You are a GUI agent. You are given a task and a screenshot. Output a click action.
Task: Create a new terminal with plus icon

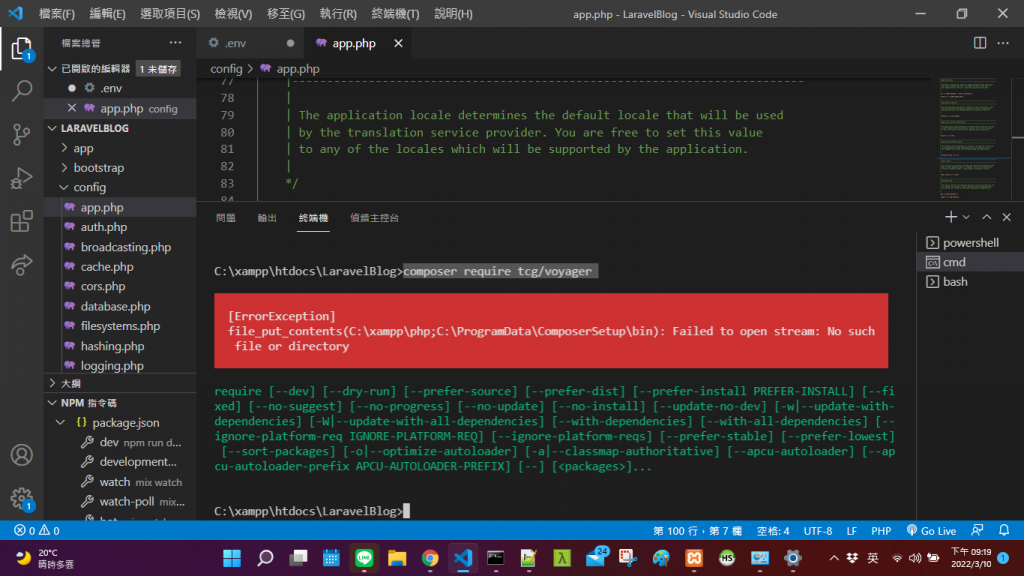click(950, 217)
